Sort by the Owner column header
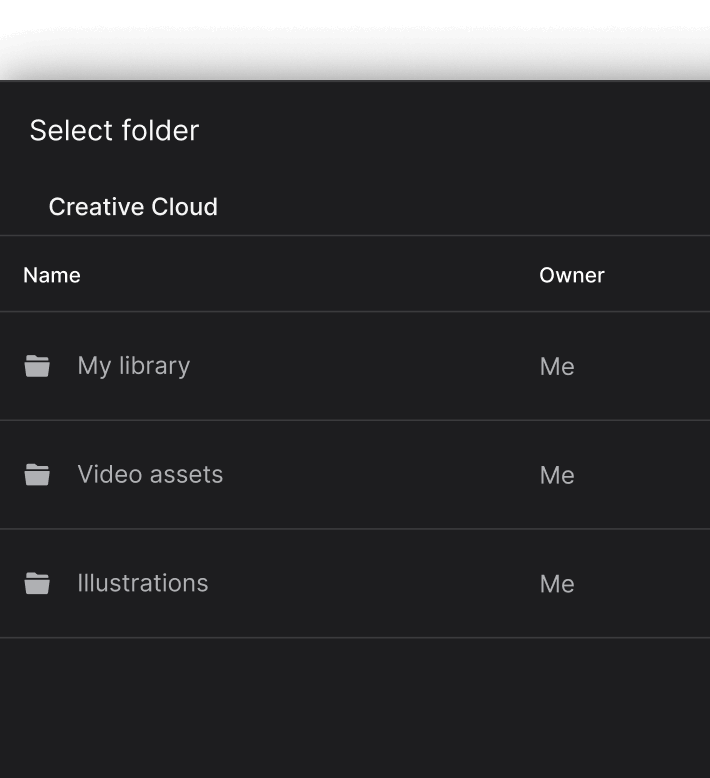 tap(572, 275)
